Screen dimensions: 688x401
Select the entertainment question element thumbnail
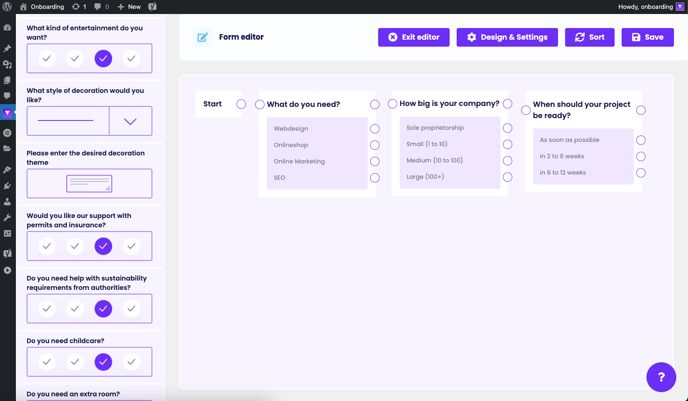pyautogui.click(x=90, y=58)
